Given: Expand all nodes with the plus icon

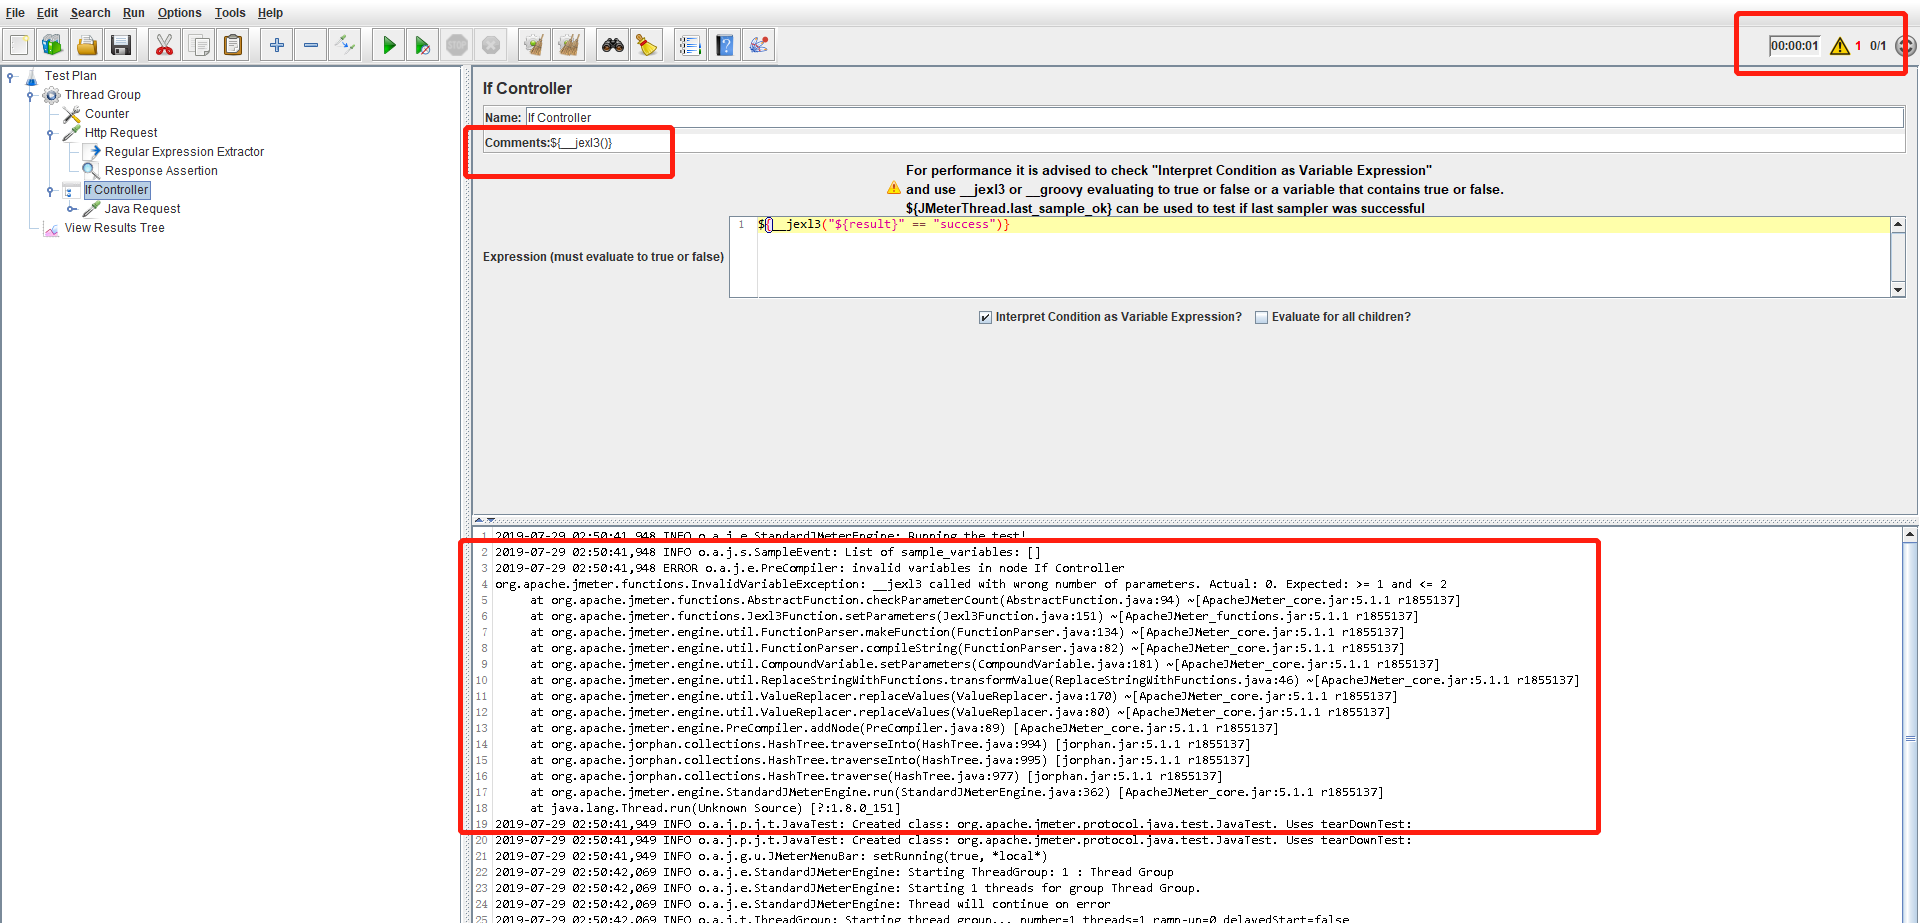Looking at the screenshot, I should coord(277,45).
